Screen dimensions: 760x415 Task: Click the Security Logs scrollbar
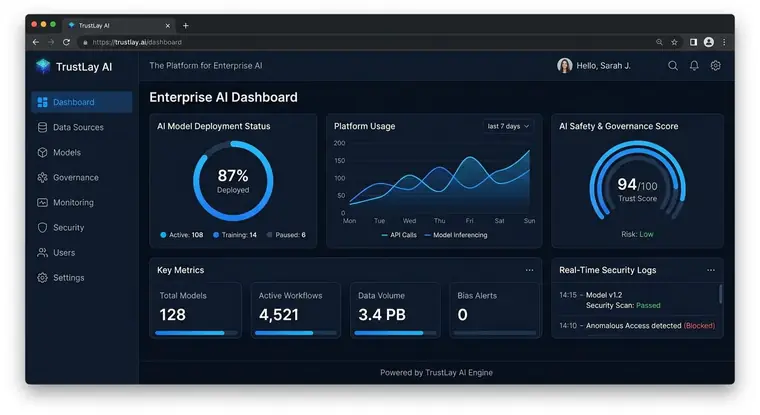click(720, 294)
